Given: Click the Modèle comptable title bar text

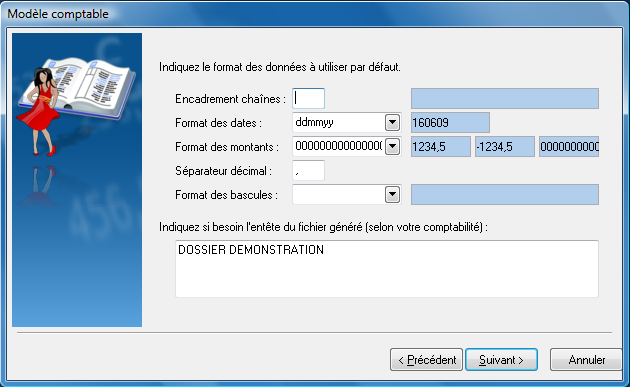Looking at the screenshot, I should point(58,14).
